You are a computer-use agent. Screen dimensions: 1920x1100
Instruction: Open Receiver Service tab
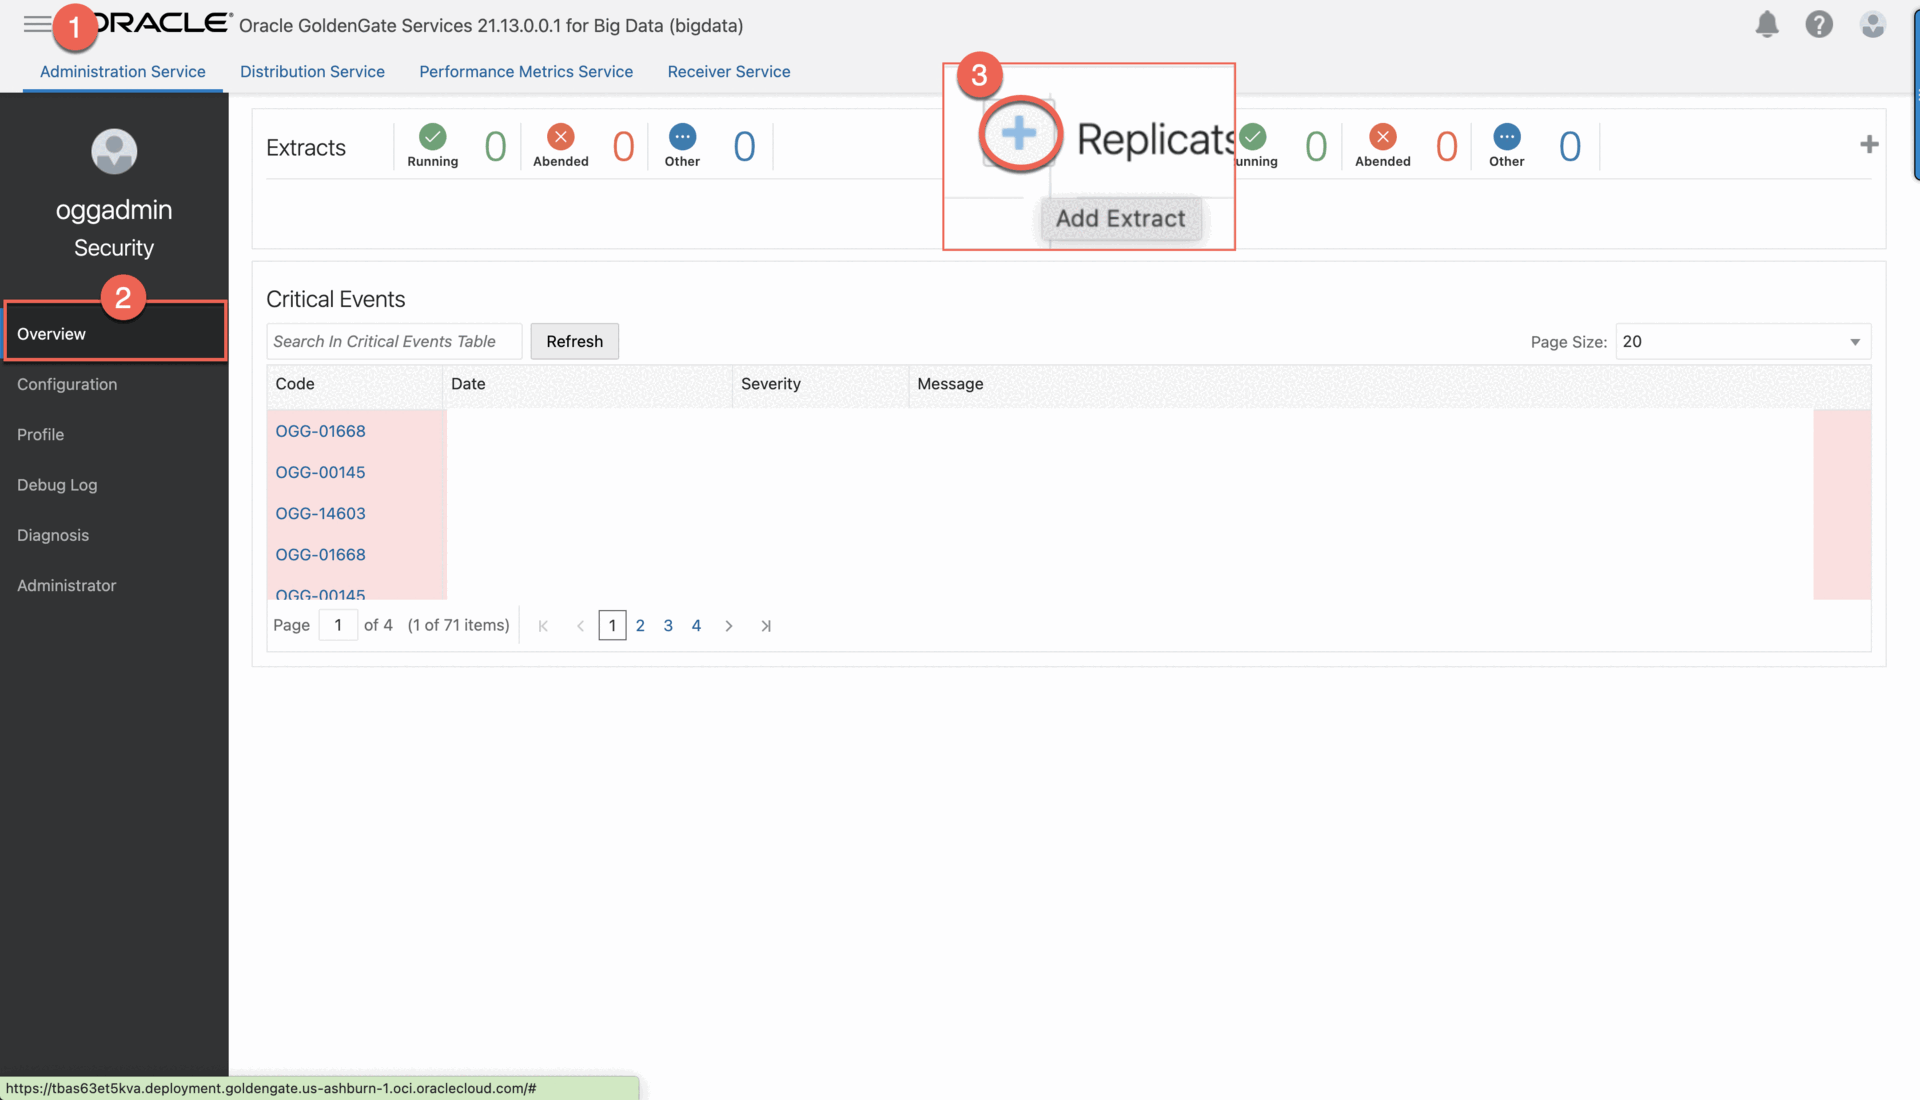[x=728, y=72]
